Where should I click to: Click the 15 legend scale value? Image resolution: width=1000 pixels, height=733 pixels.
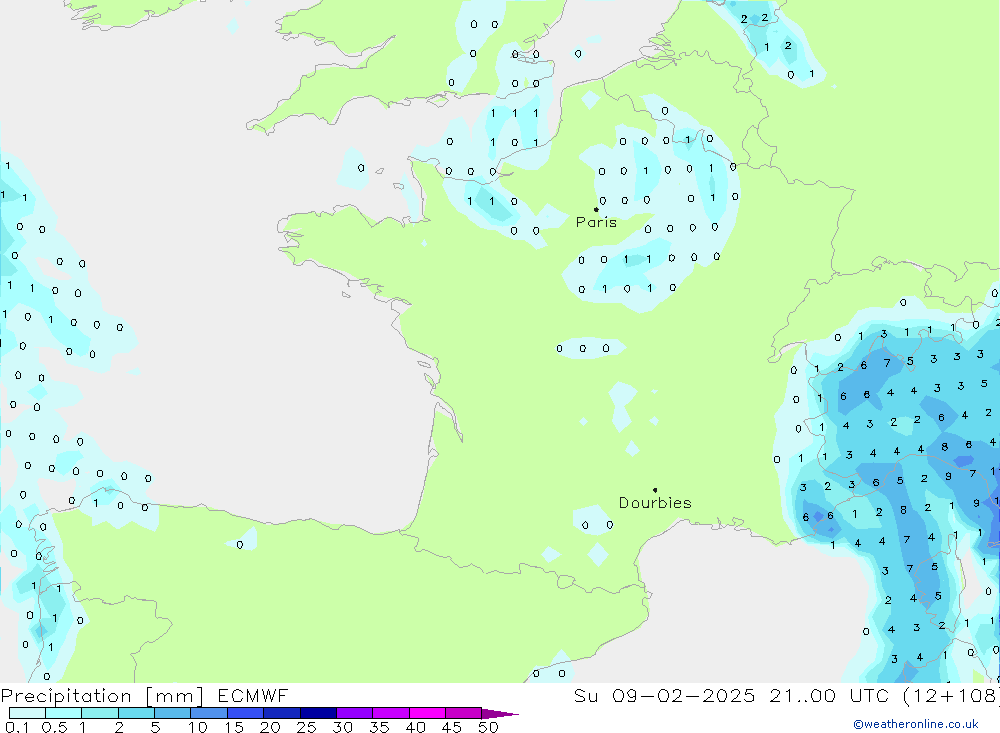[x=234, y=727]
